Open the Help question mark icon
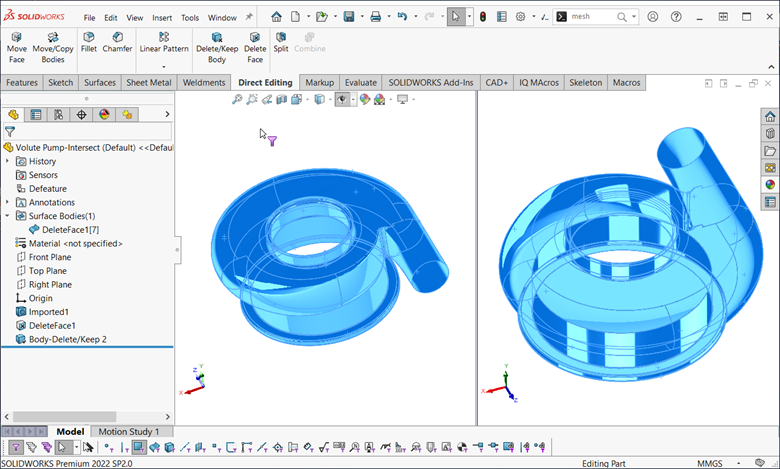 (x=676, y=17)
